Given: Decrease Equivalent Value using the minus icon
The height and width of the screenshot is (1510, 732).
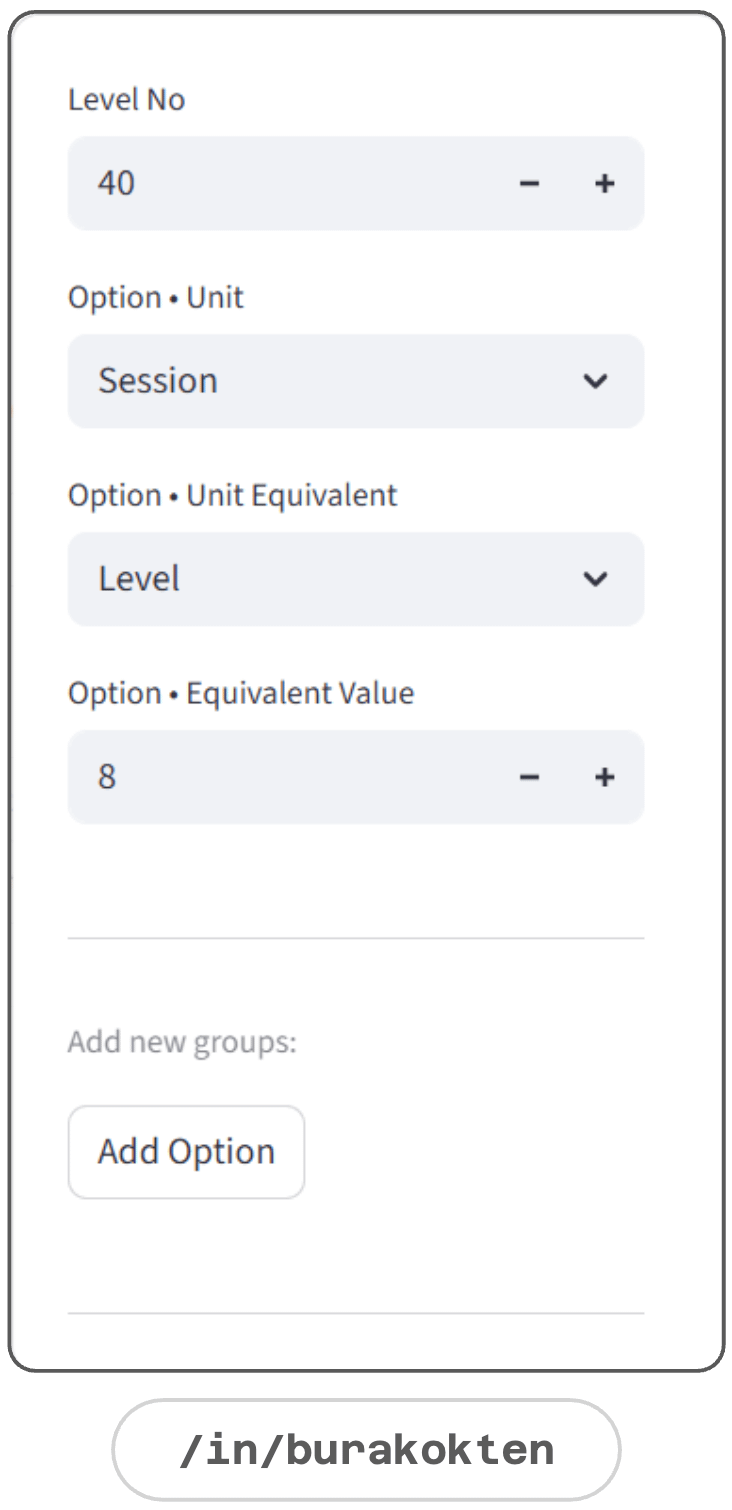Looking at the screenshot, I should (530, 777).
